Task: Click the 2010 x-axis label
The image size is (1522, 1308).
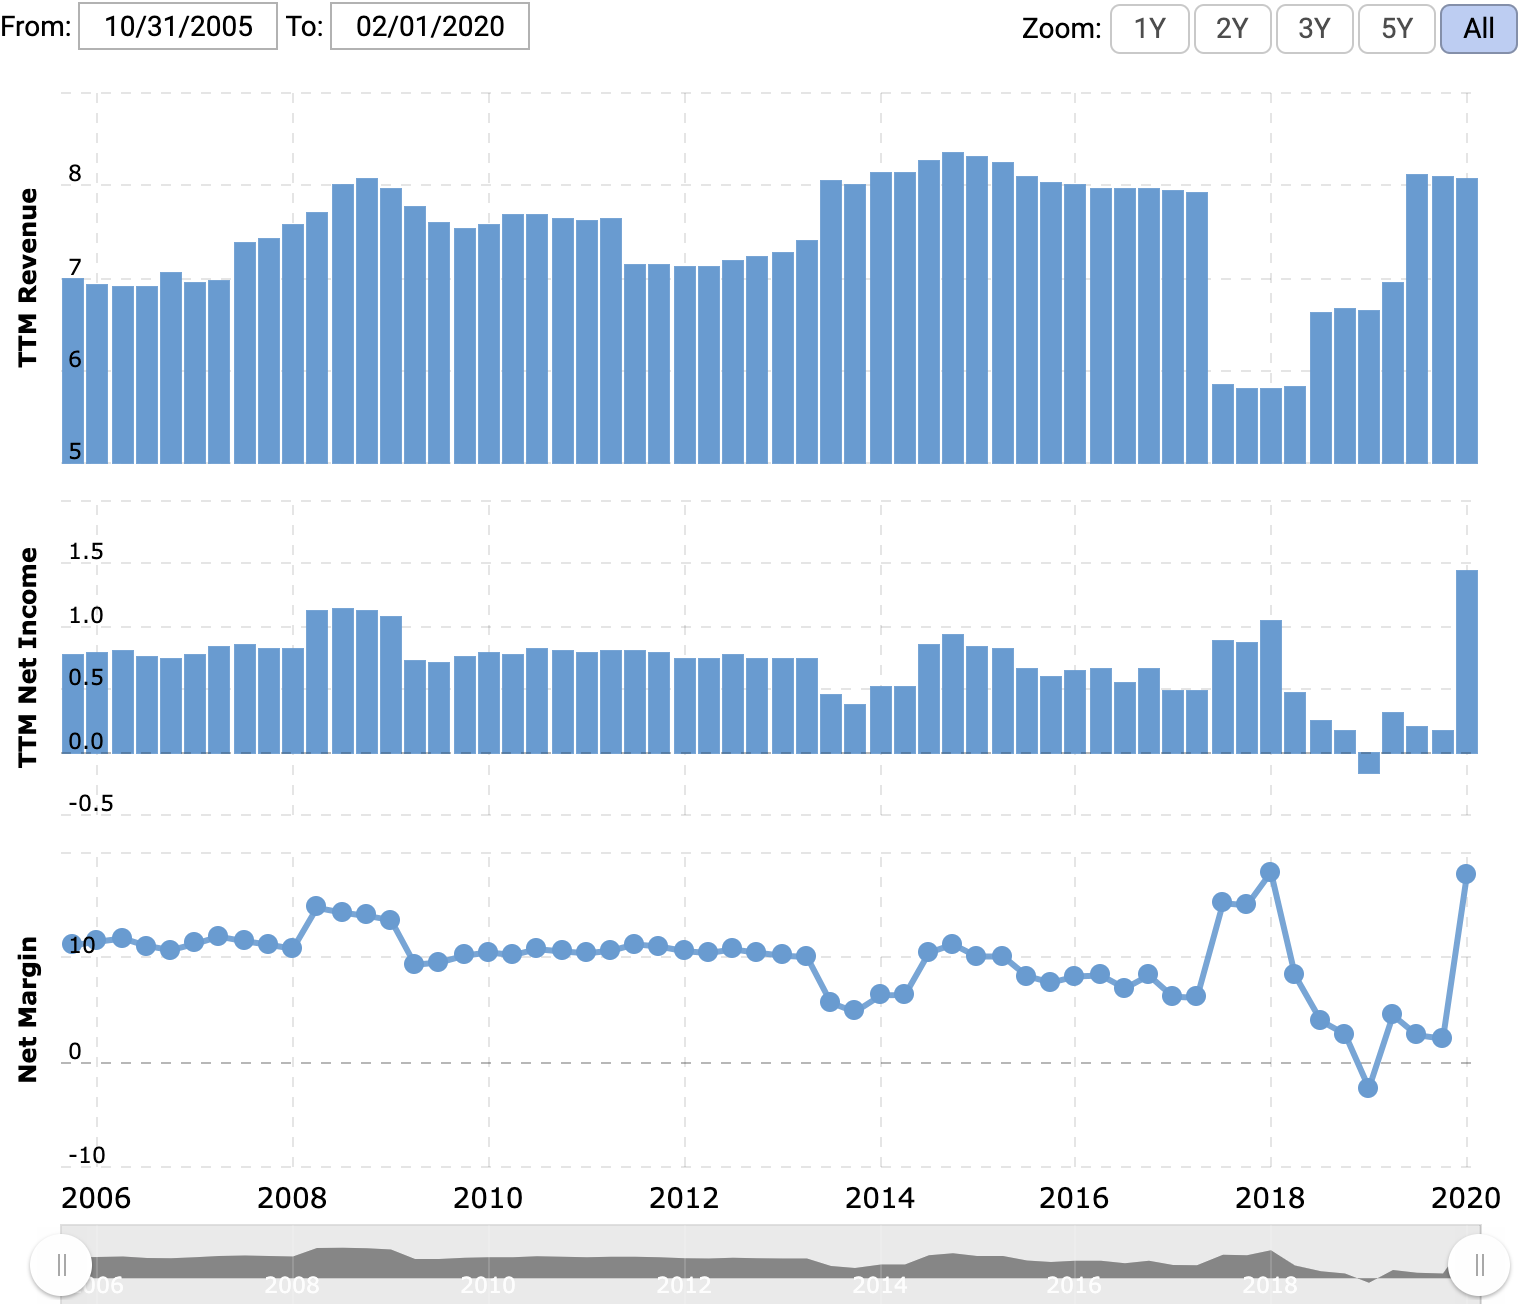Action: 488,1198
